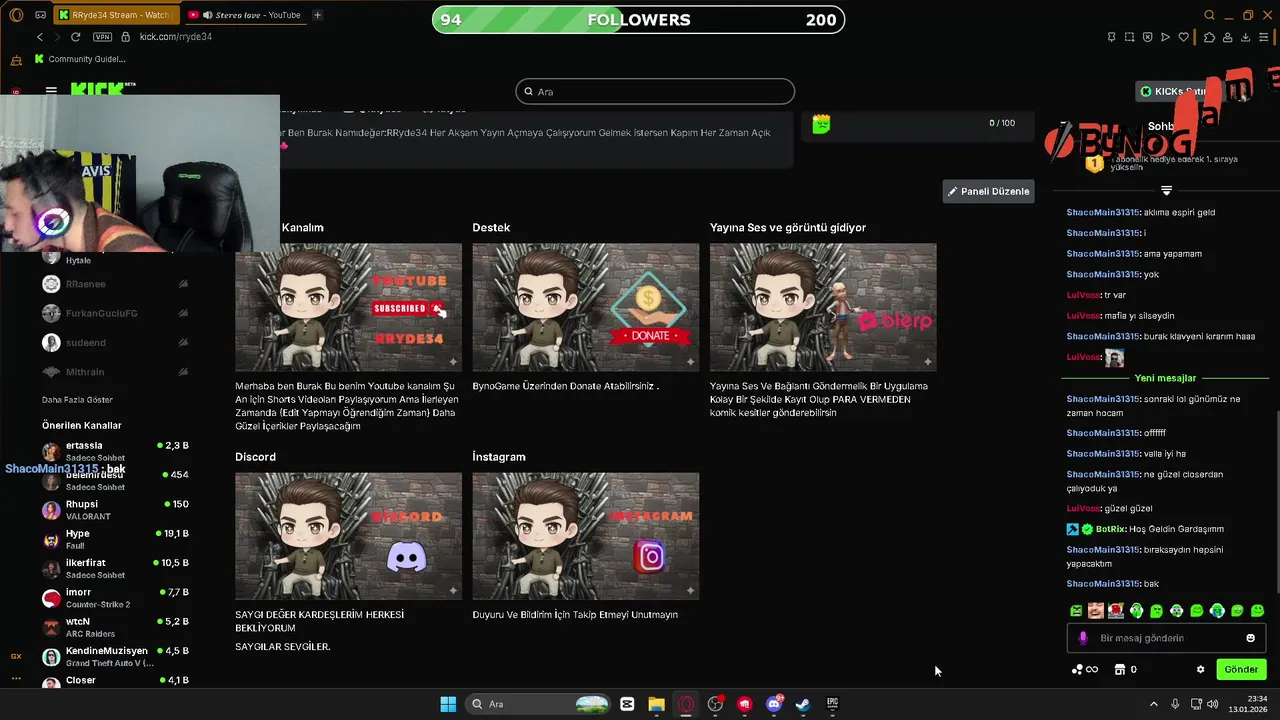Image resolution: width=1280 pixels, height=720 pixels.
Task: Switch to Stereo love YouTube tab
Action: (245, 15)
